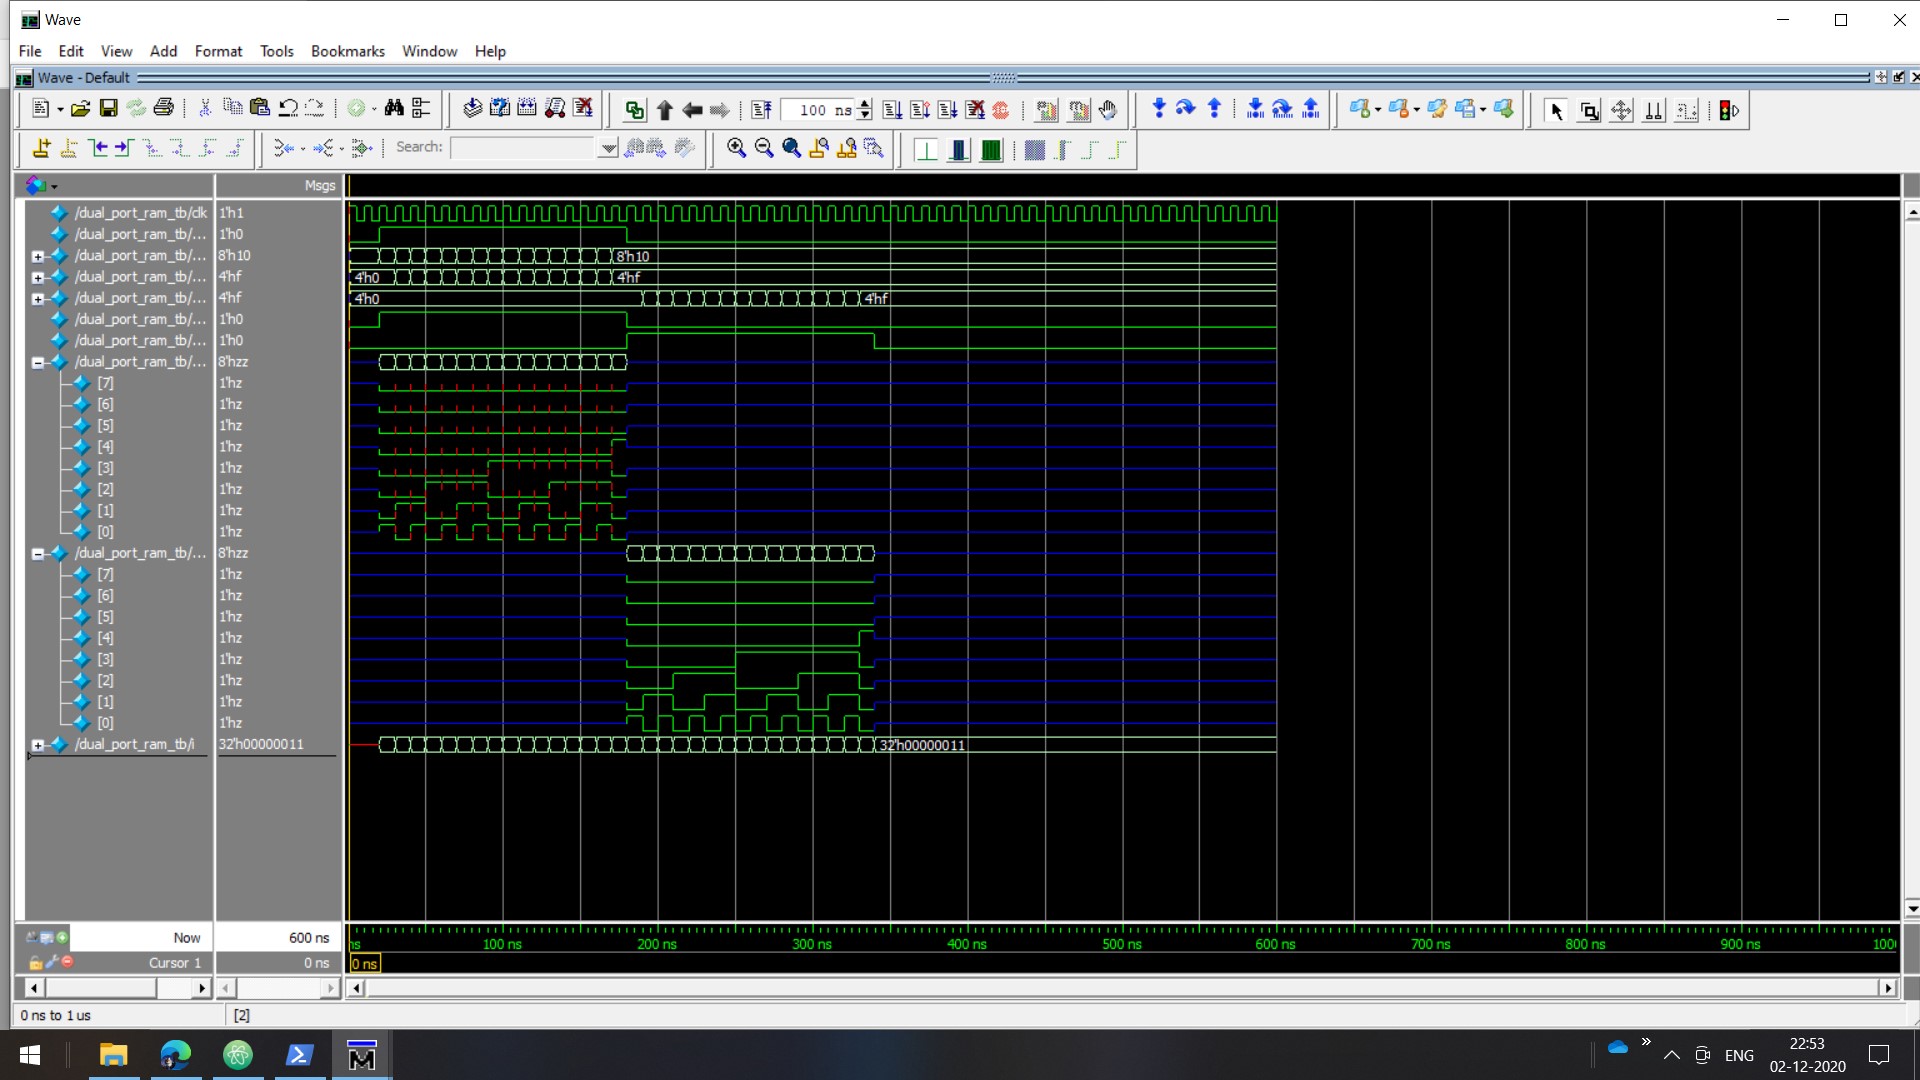Viewport: 1920px width, 1080px height.
Task: Click the Zoom Out magnifier icon
Action: [x=764, y=148]
